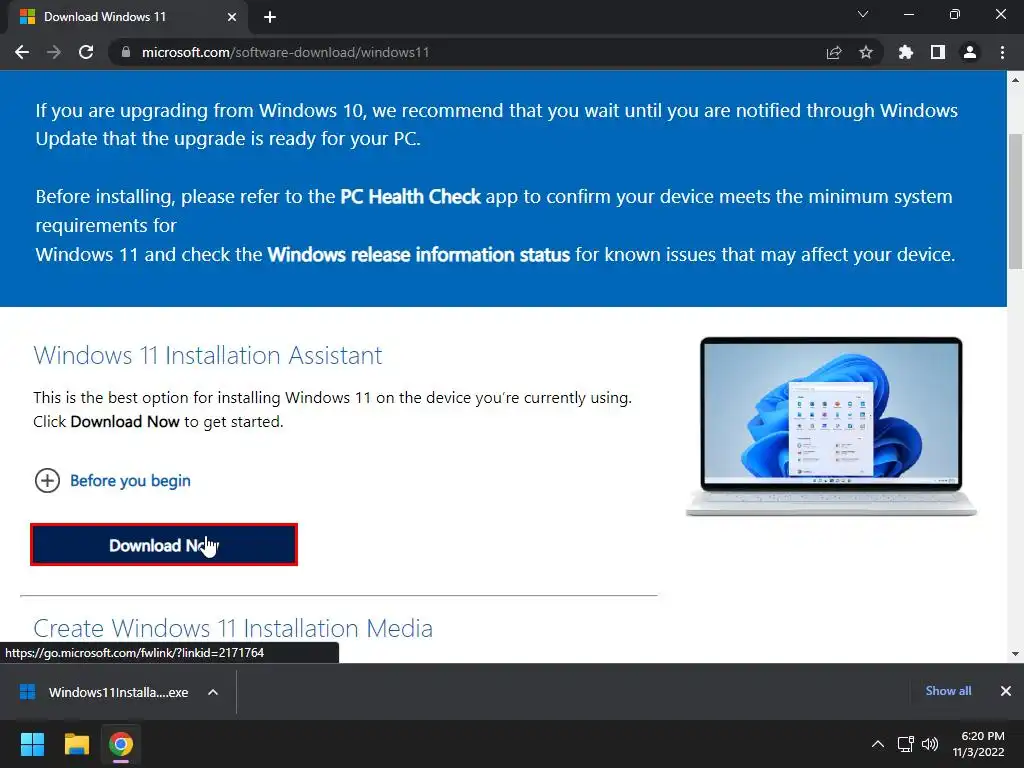The width and height of the screenshot is (1024, 768).
Task: Reload the Download Windows 11 page
Action: pyautogui.click(x=86, y=52)
